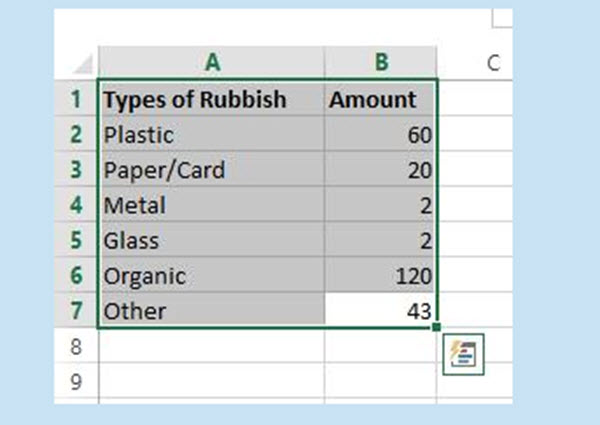Click the fill handle of the selection

pyautogui.click(x=437, y=326)
